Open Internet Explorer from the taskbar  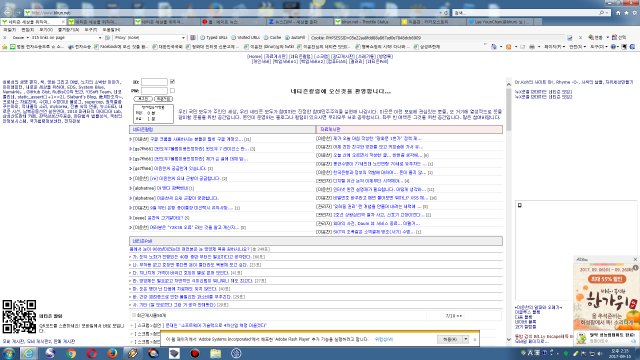(x=29, y=353)
